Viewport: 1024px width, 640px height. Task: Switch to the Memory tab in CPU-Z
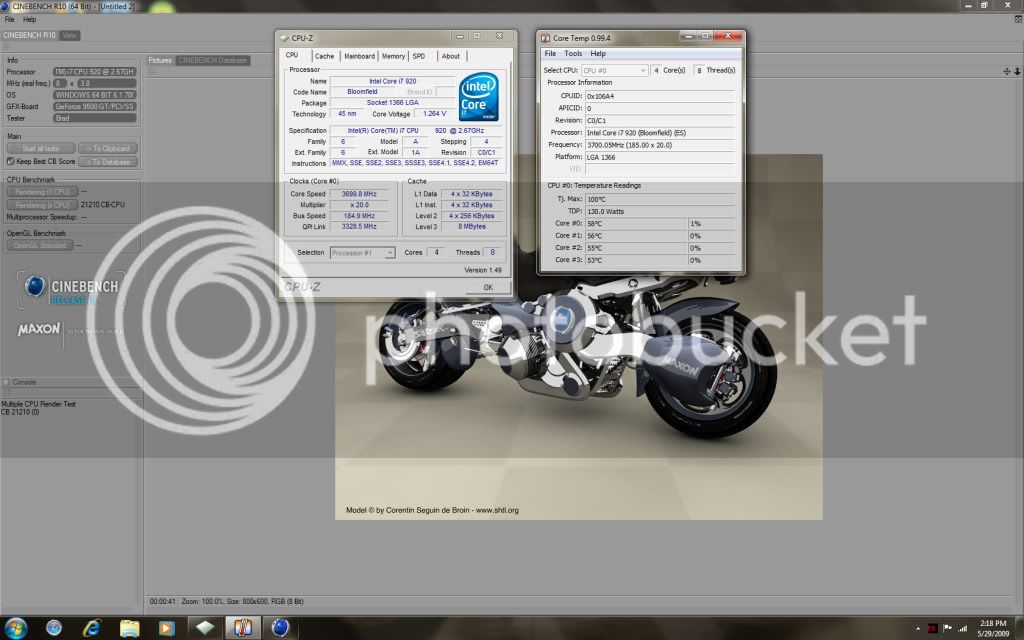click(x=393, y=56)
